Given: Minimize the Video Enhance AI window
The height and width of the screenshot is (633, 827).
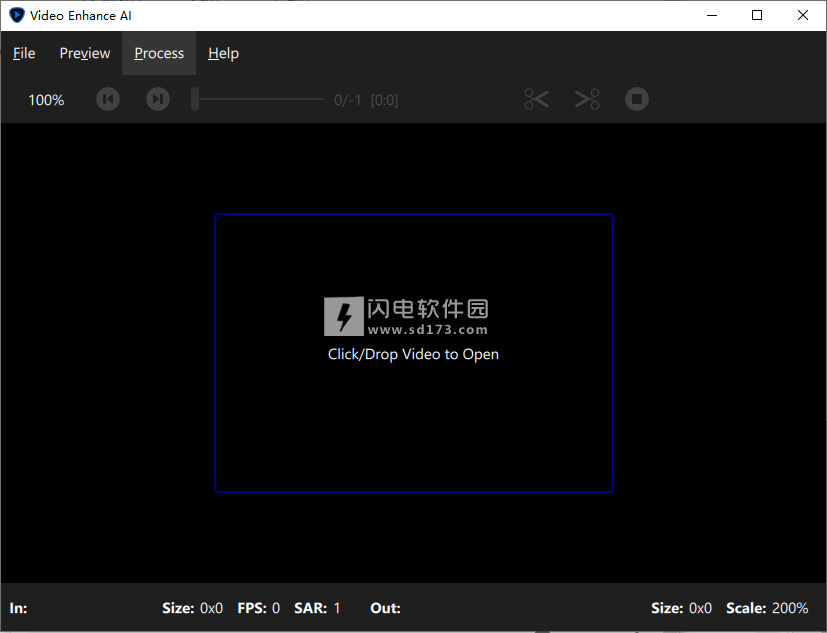Looking at the screenshot, I should pyautogui.click(x=712, y=15).
